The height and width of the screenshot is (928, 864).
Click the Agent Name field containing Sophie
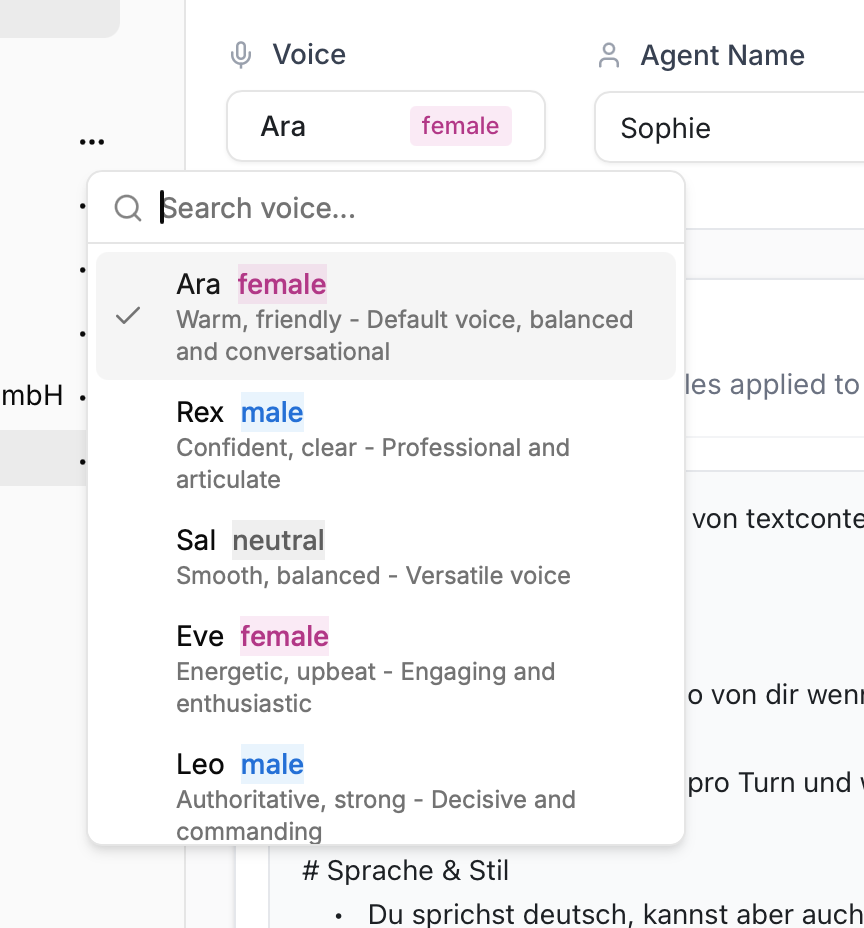coord(730,128)
